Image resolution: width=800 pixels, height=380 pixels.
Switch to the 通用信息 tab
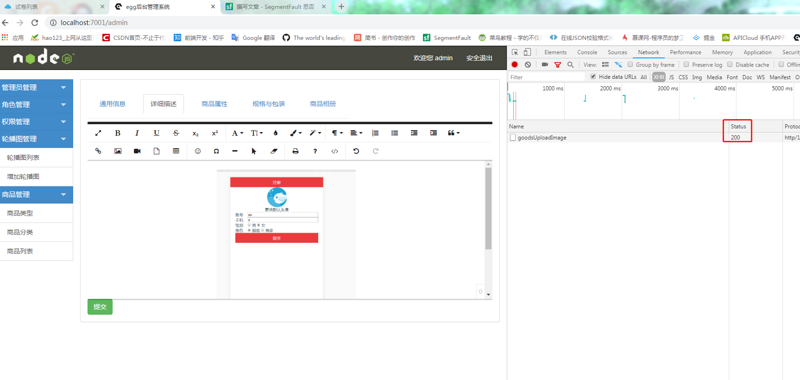[x=112, y=104]
